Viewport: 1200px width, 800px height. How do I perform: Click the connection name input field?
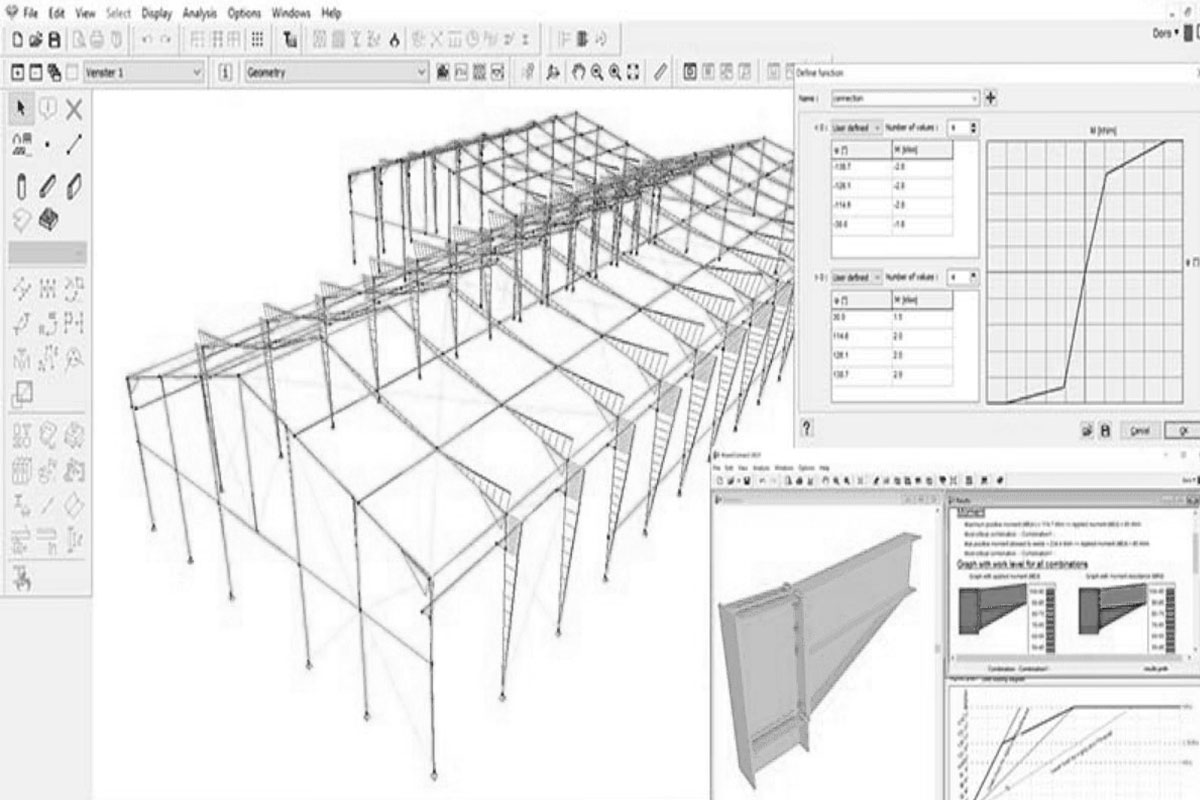click(901, 98)
